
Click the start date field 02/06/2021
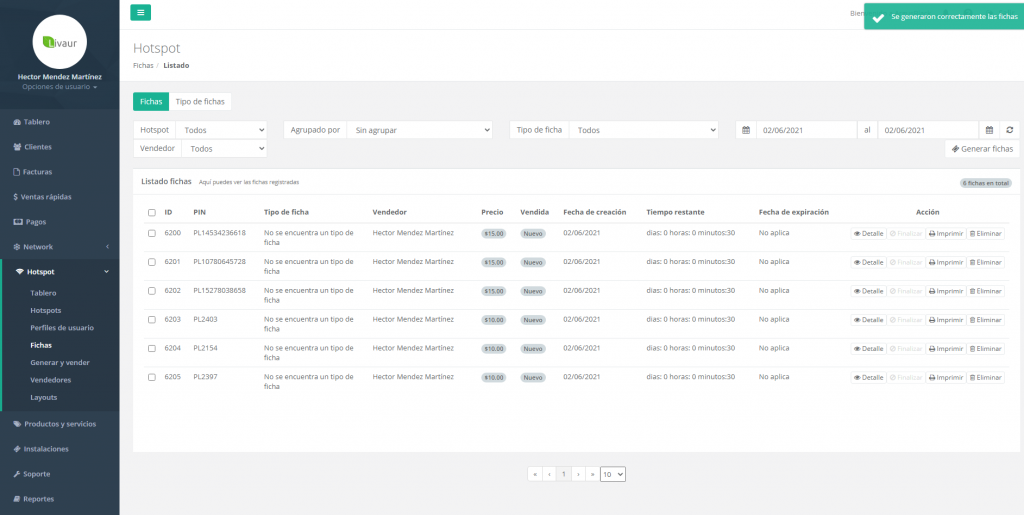(807, 130)
